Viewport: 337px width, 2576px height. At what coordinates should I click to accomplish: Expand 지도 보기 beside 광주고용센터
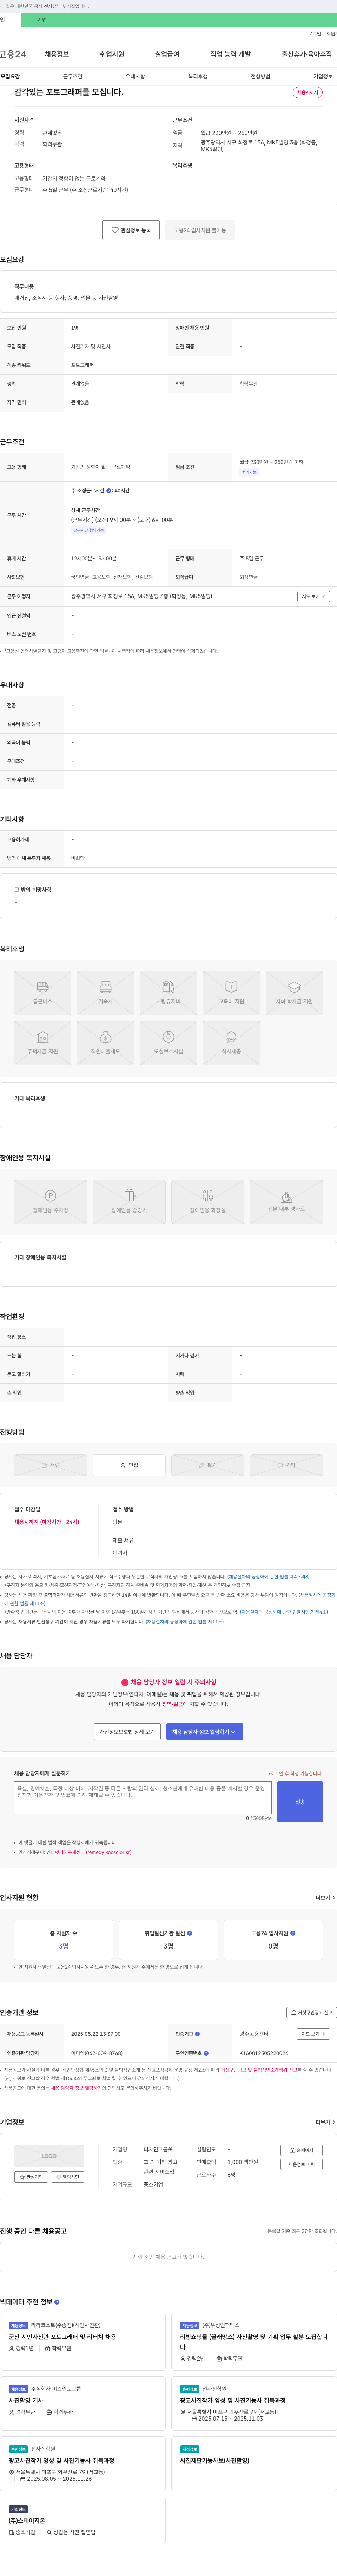coord(313,2034)
